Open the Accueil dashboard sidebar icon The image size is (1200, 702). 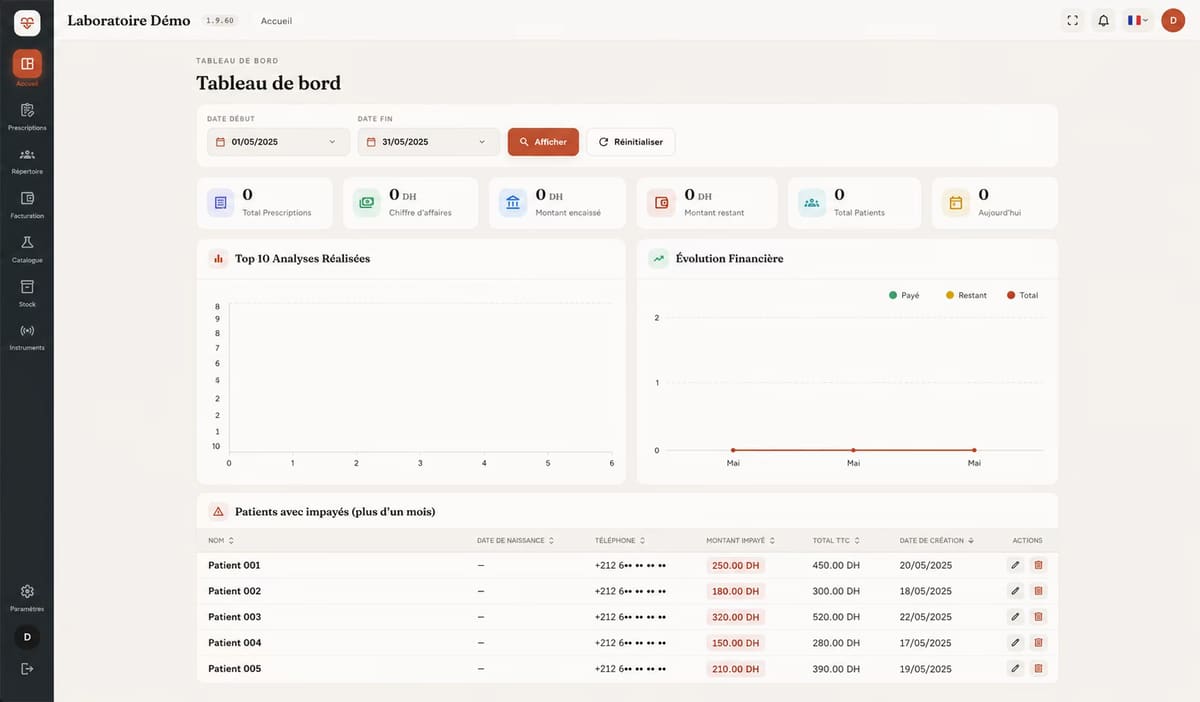point(27,64)
